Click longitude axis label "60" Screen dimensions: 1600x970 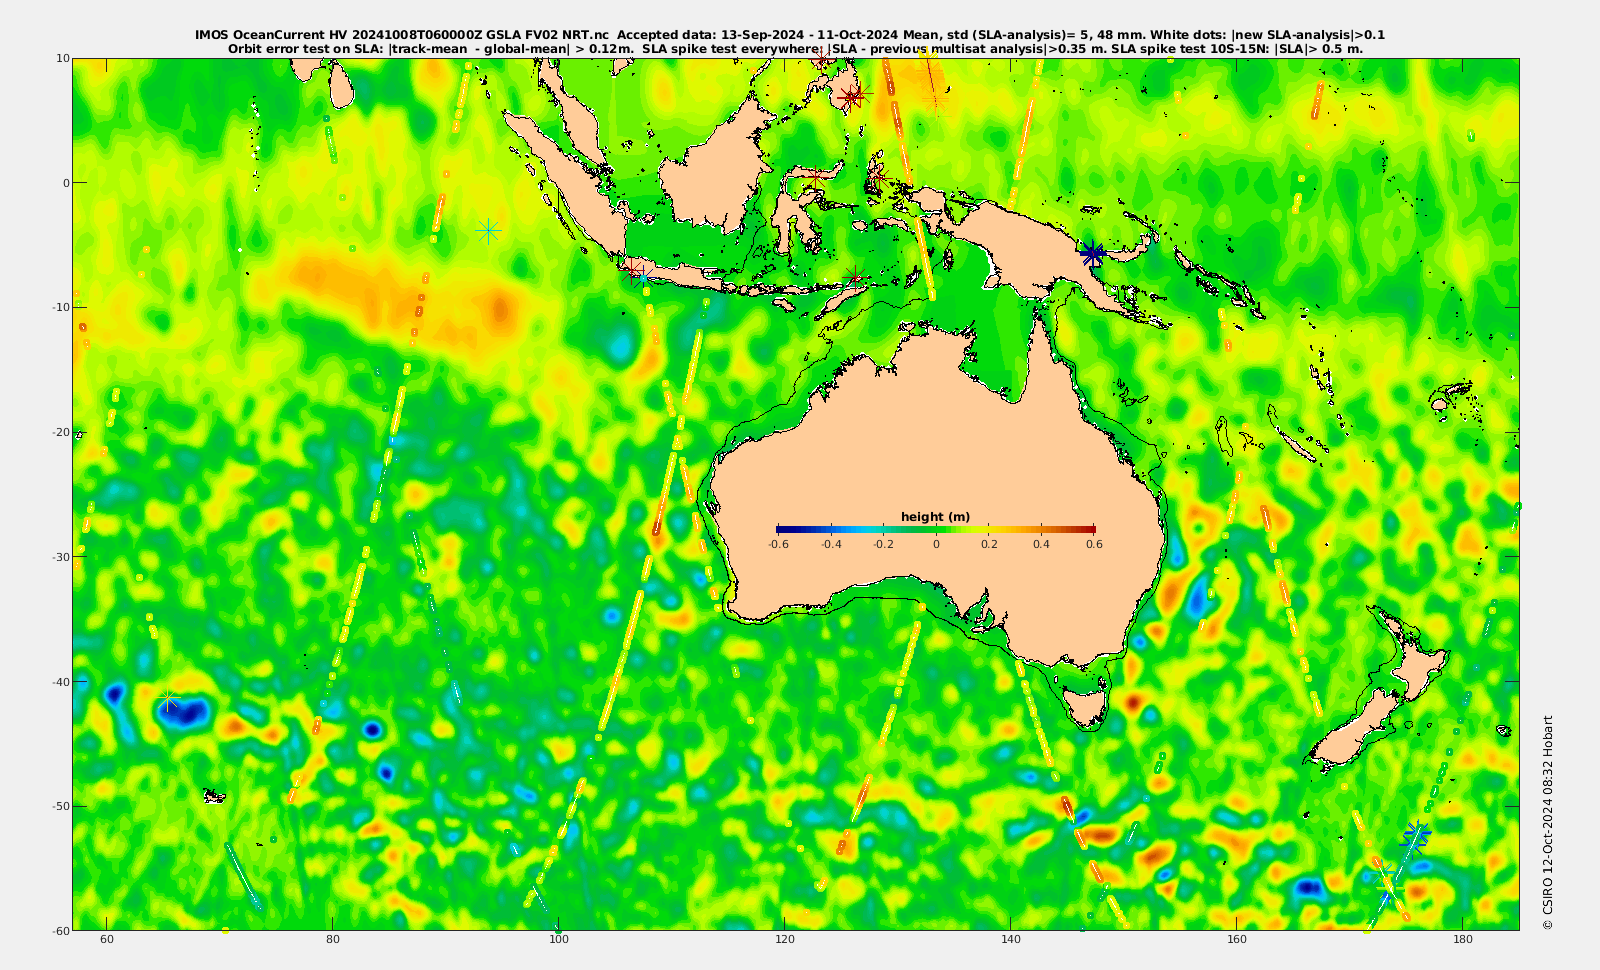point(107,939)
